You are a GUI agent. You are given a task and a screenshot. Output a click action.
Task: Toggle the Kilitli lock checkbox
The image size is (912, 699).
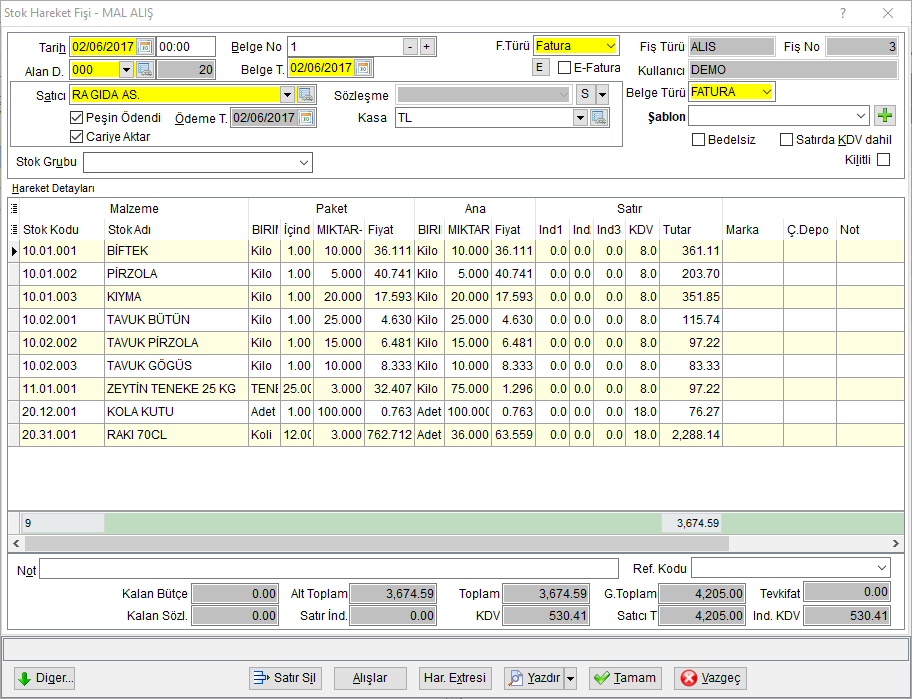point(884,159)
